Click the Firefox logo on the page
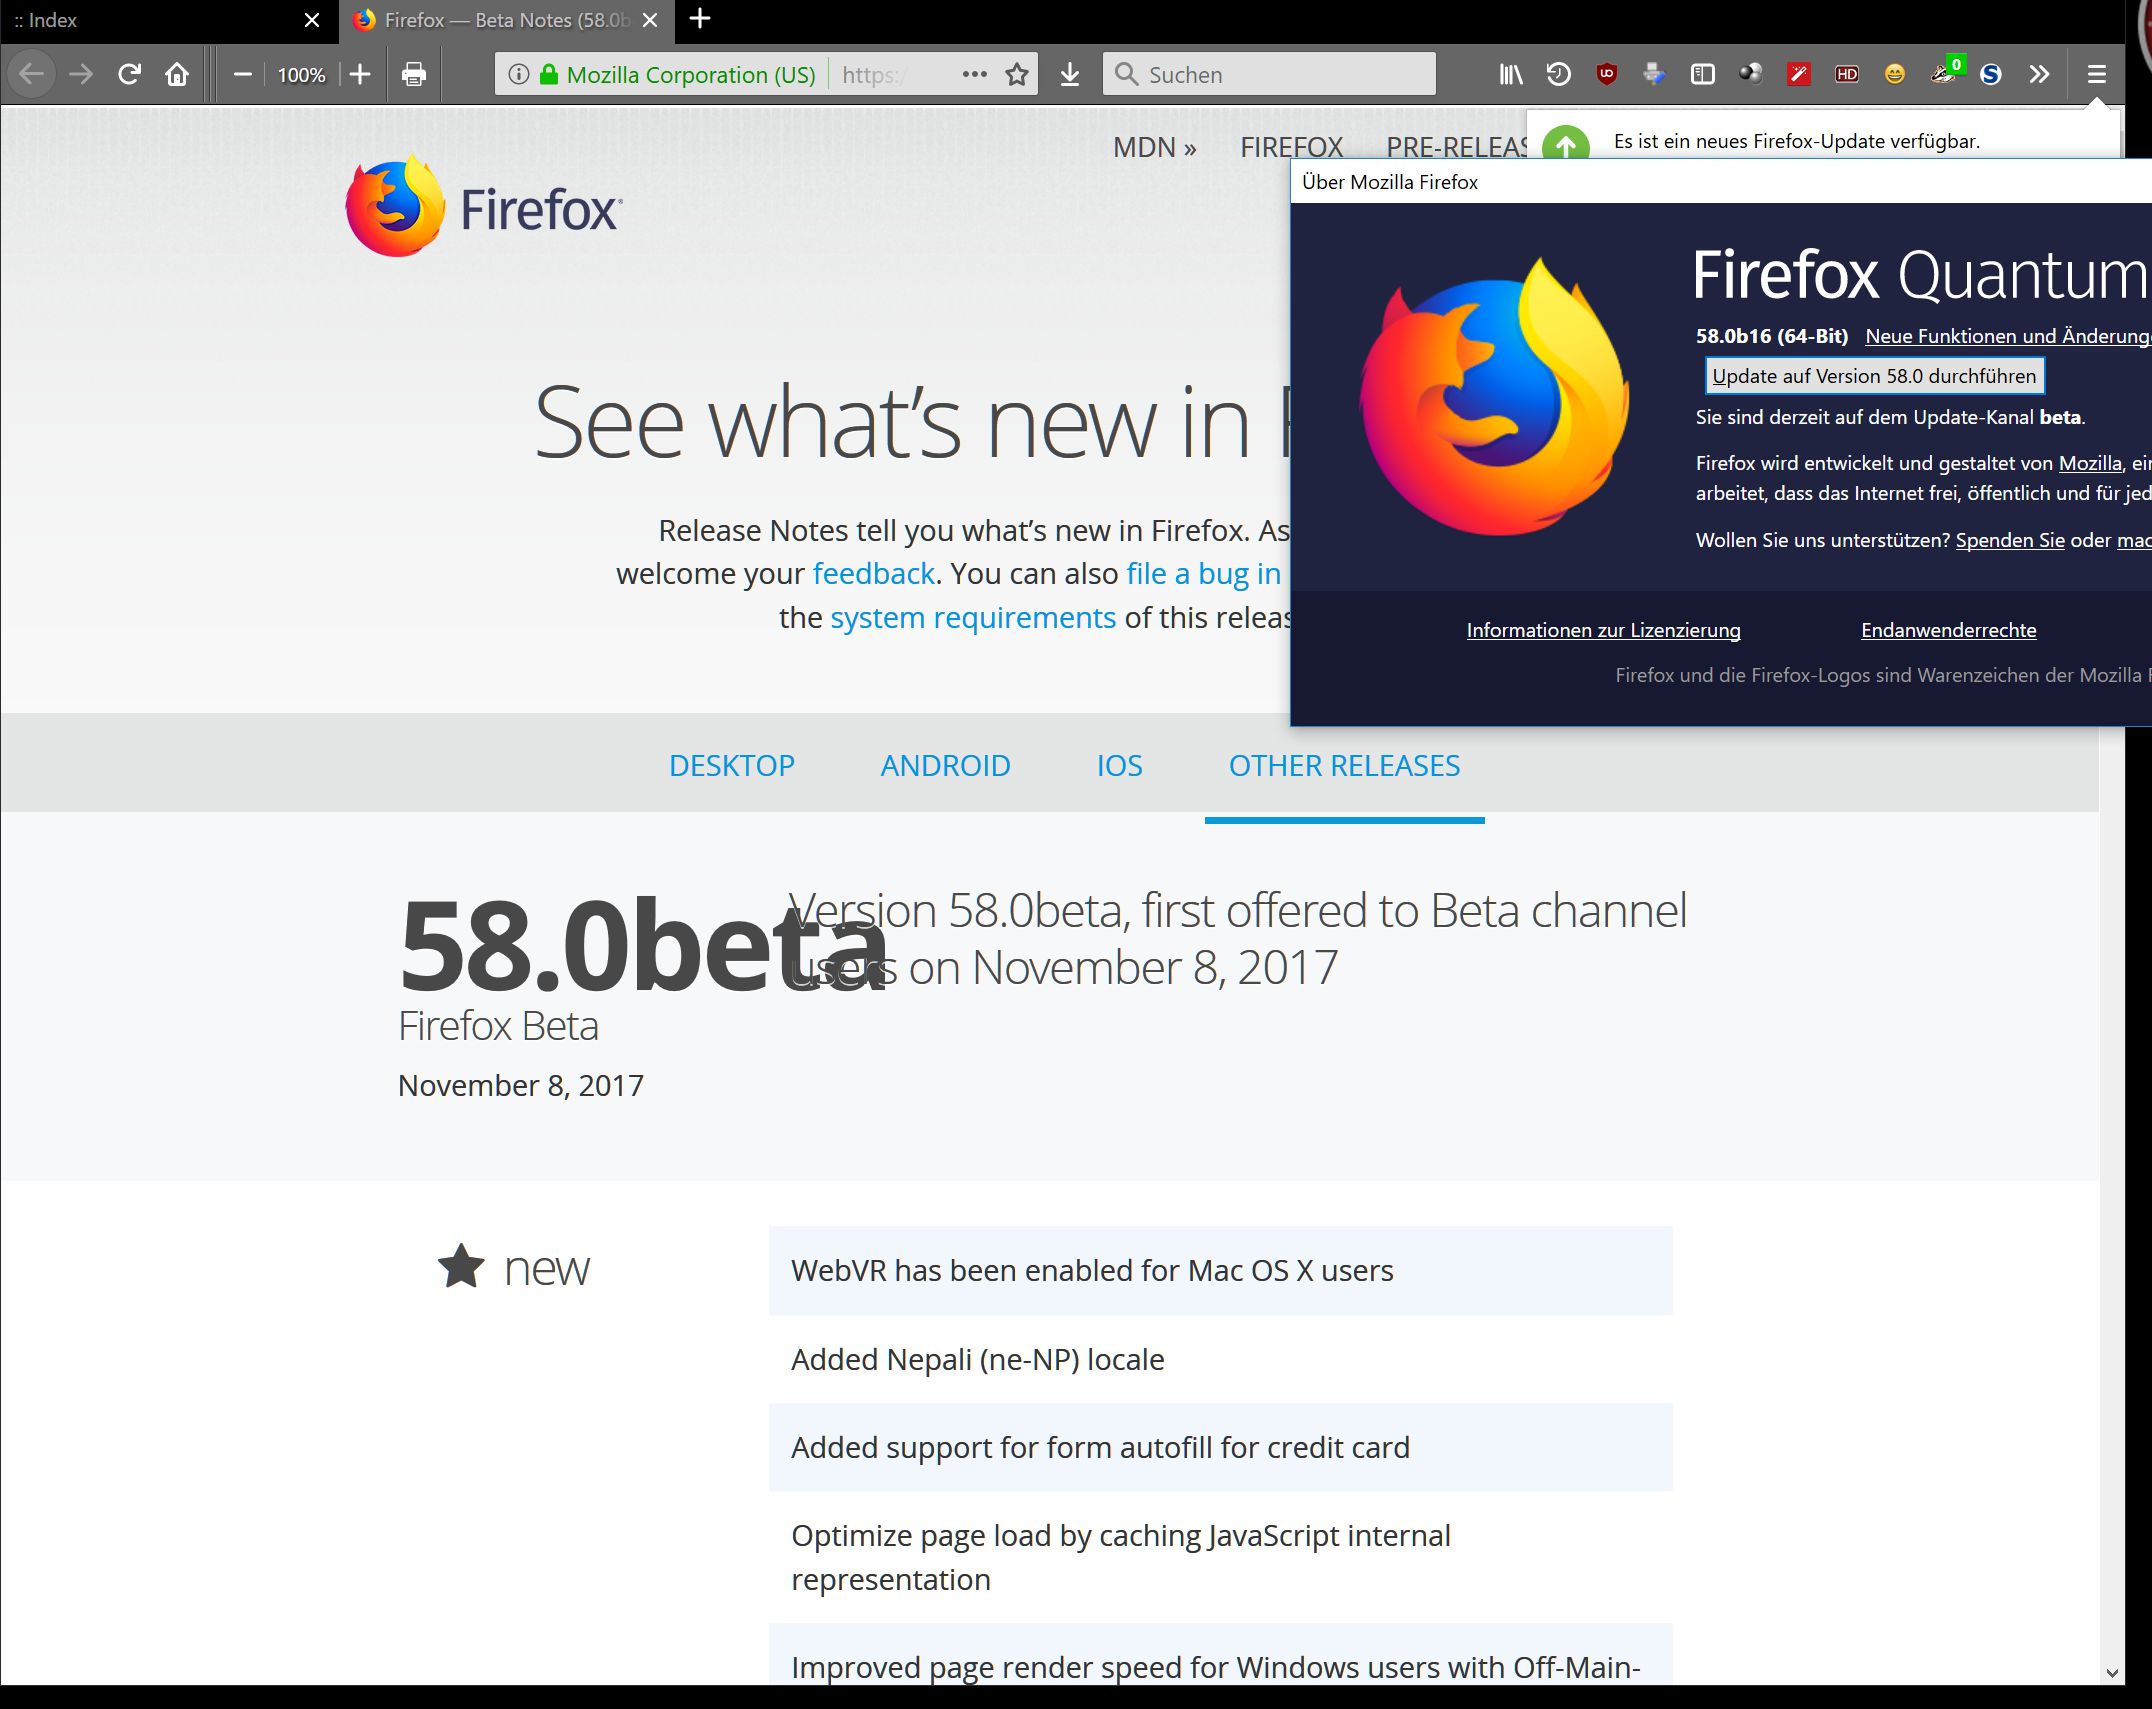The width and height of the screenshot is (2152, 1709). (484, 206)
